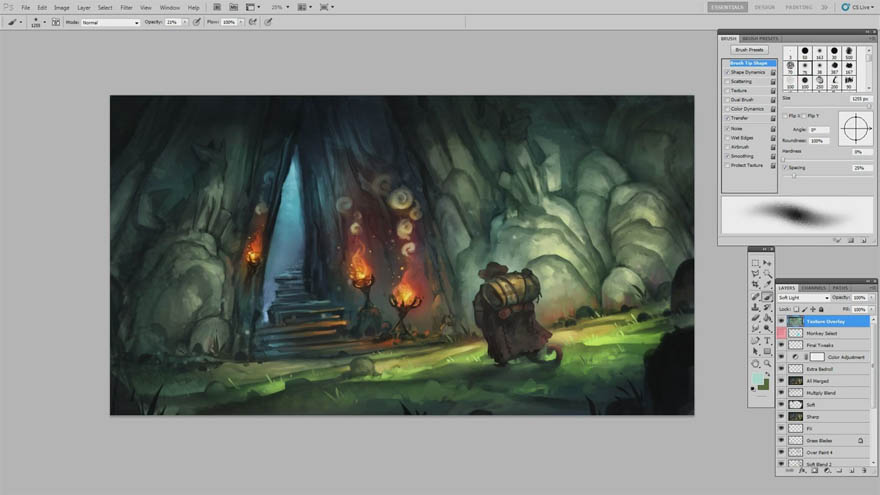Click the Brush Presets button

(x=749, y=50)
